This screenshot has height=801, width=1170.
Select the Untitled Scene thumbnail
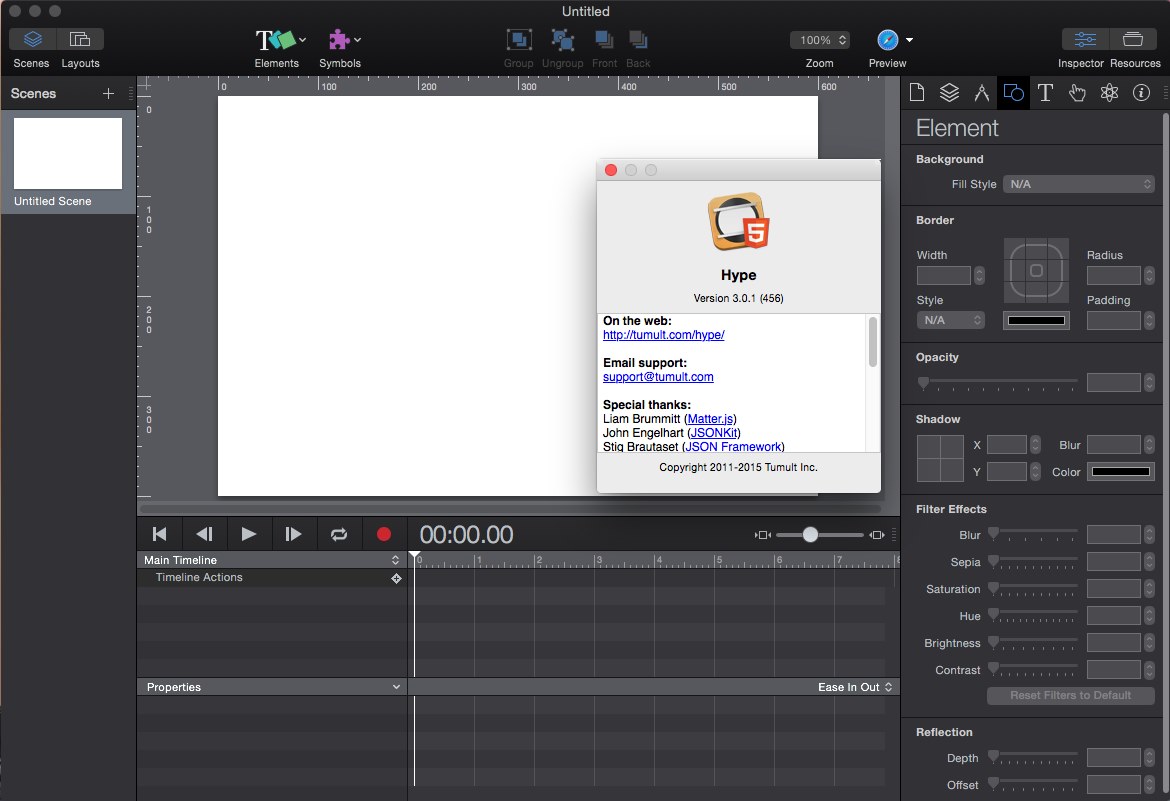pyautogui.click(x=68, y=153)
